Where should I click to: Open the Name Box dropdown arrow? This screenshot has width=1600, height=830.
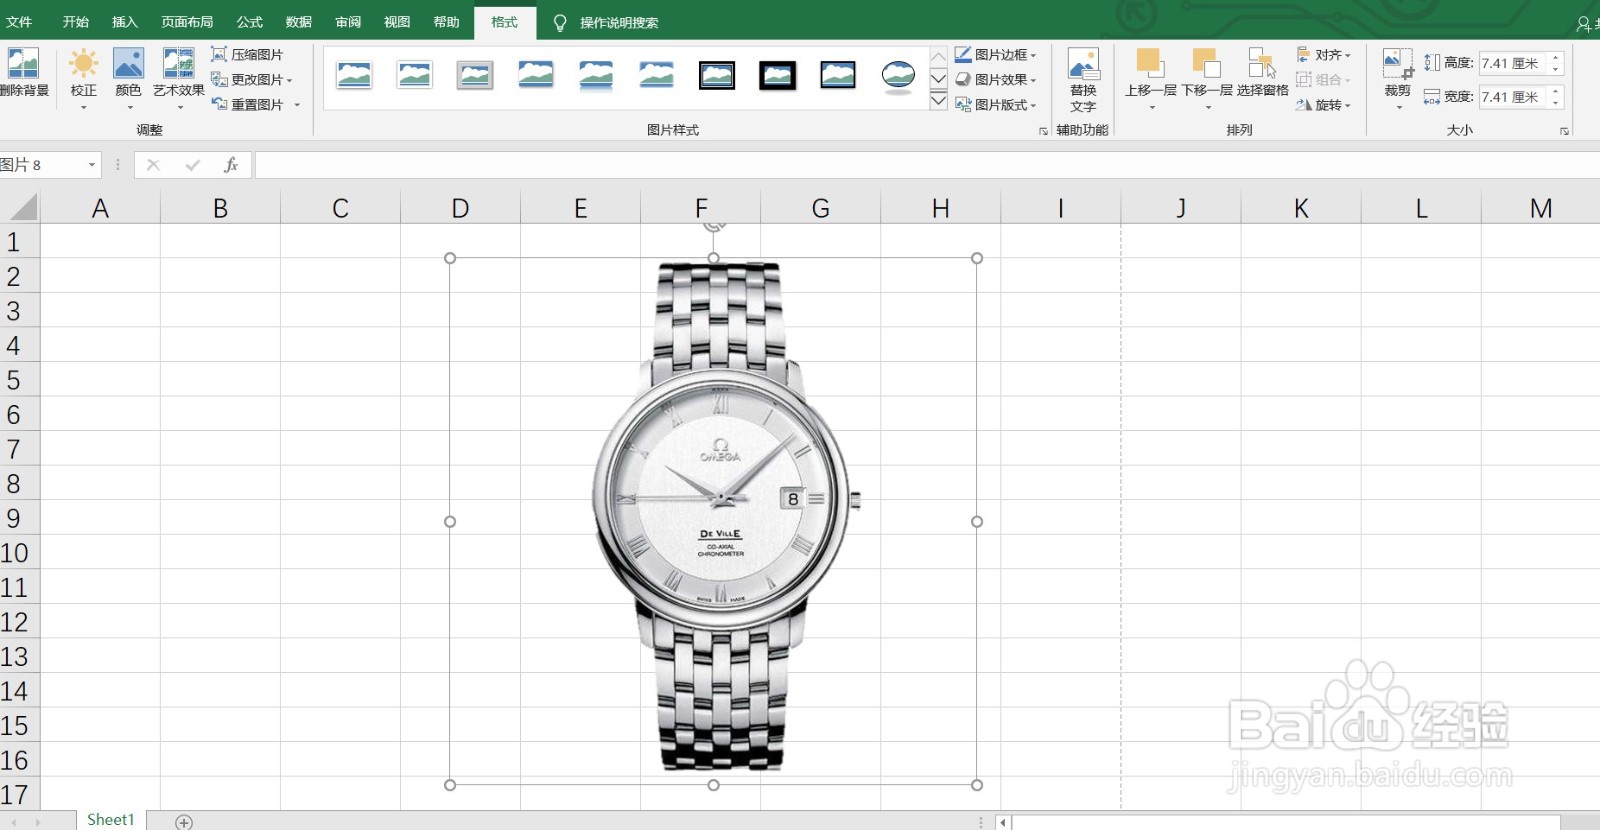92,165
